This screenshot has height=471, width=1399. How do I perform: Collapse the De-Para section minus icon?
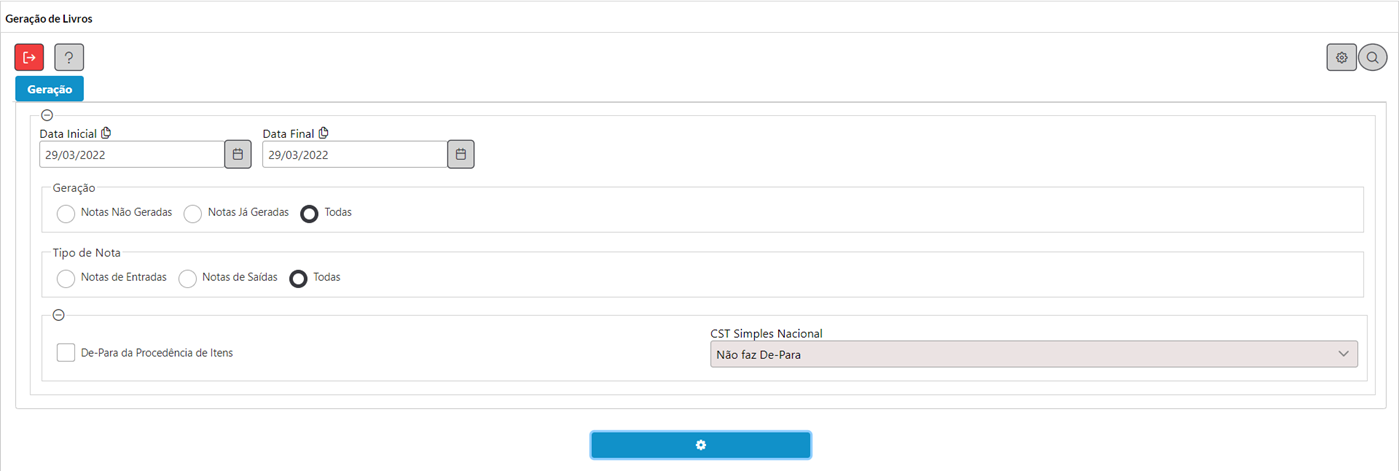58,315
